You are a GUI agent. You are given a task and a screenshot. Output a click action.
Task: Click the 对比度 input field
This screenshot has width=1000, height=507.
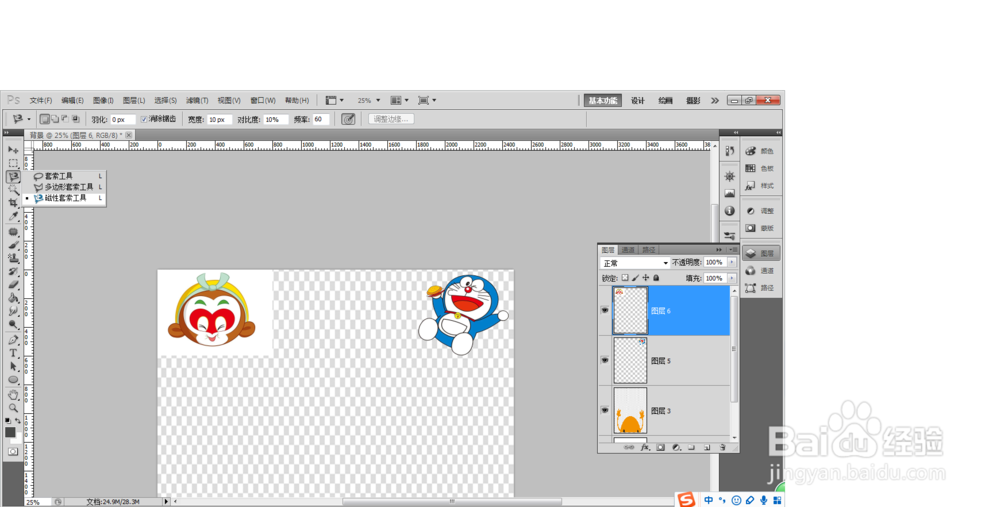(276, 119)
